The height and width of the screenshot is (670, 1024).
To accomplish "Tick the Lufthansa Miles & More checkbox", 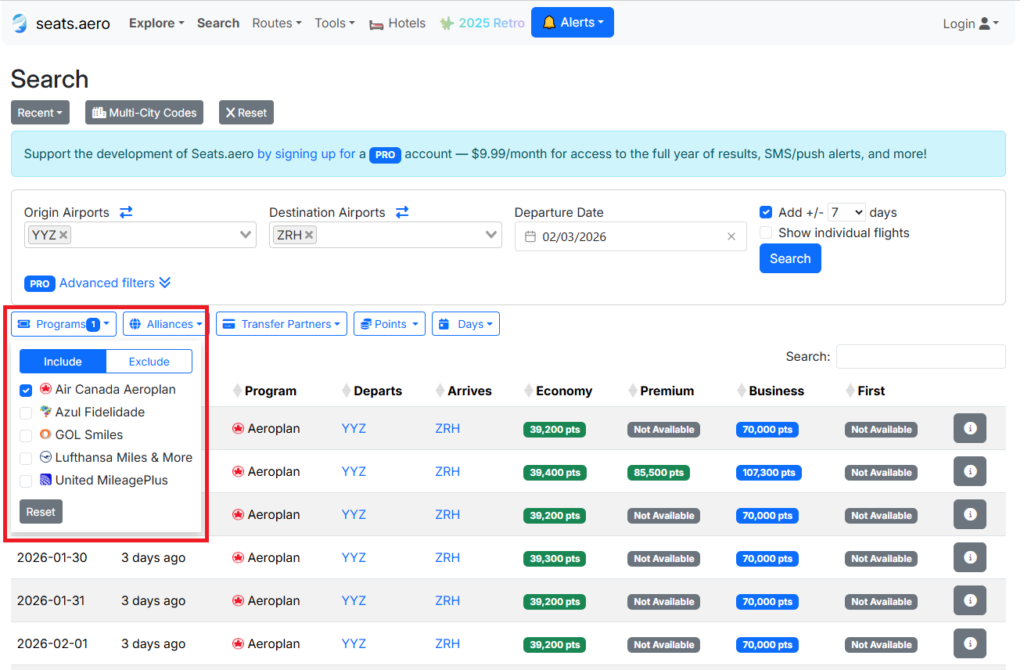I will pos(26,458).
